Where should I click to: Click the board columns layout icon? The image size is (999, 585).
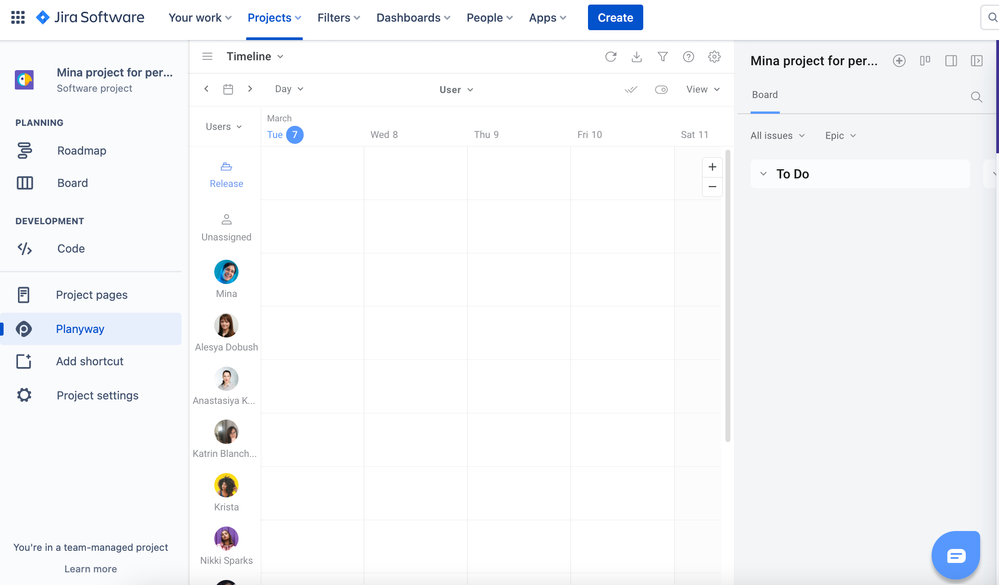click(925, 61)
